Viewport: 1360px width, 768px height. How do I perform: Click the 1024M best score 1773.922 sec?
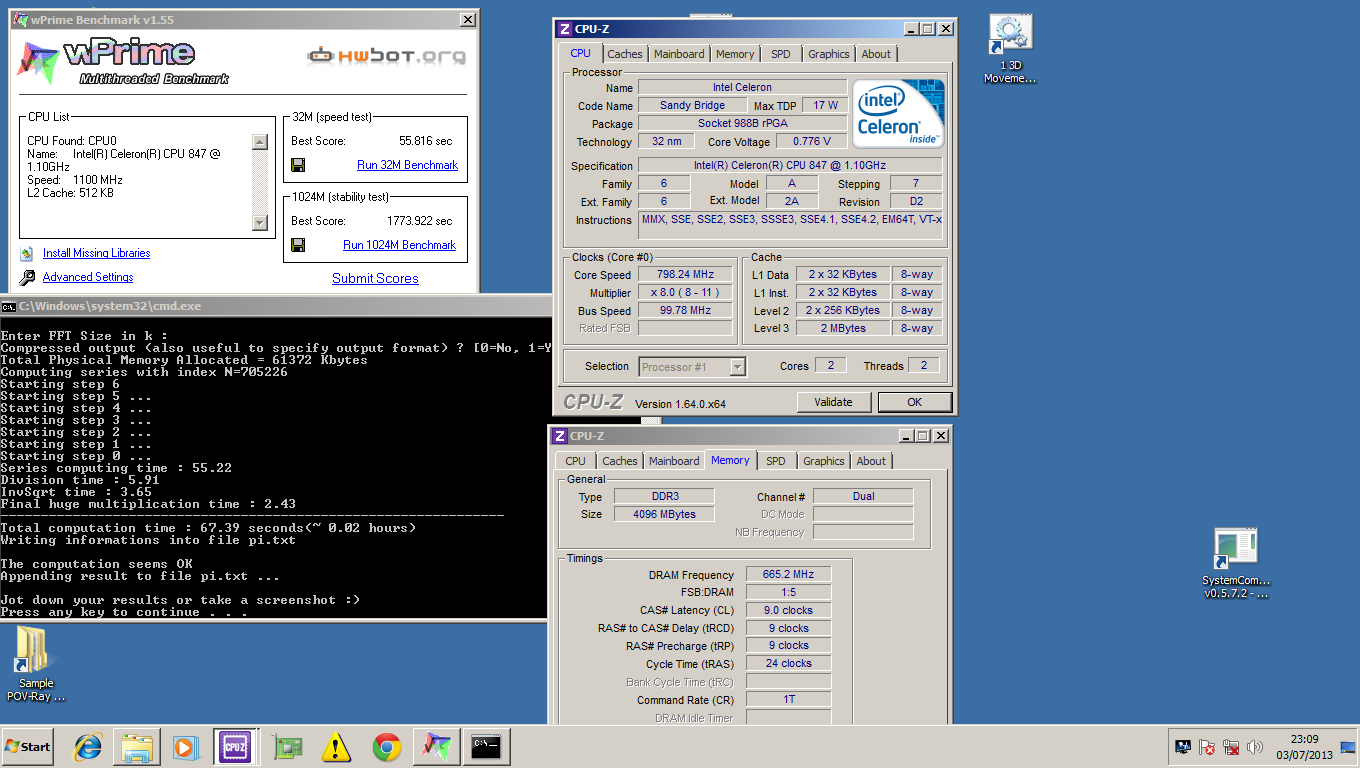[x=419, y=221]
